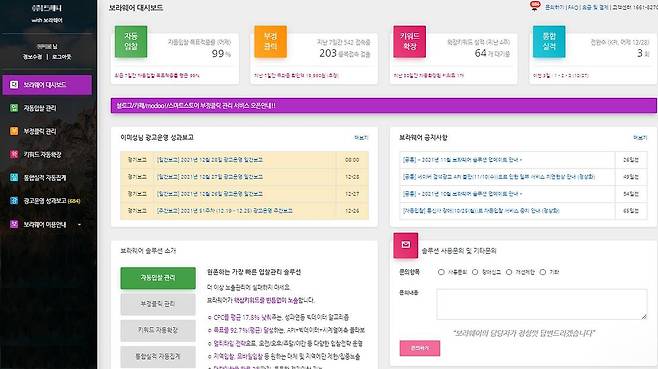Click the green 자동입찰 관리 sidebar icon
This screenshot has width=658, height=369.
(14, 108)
